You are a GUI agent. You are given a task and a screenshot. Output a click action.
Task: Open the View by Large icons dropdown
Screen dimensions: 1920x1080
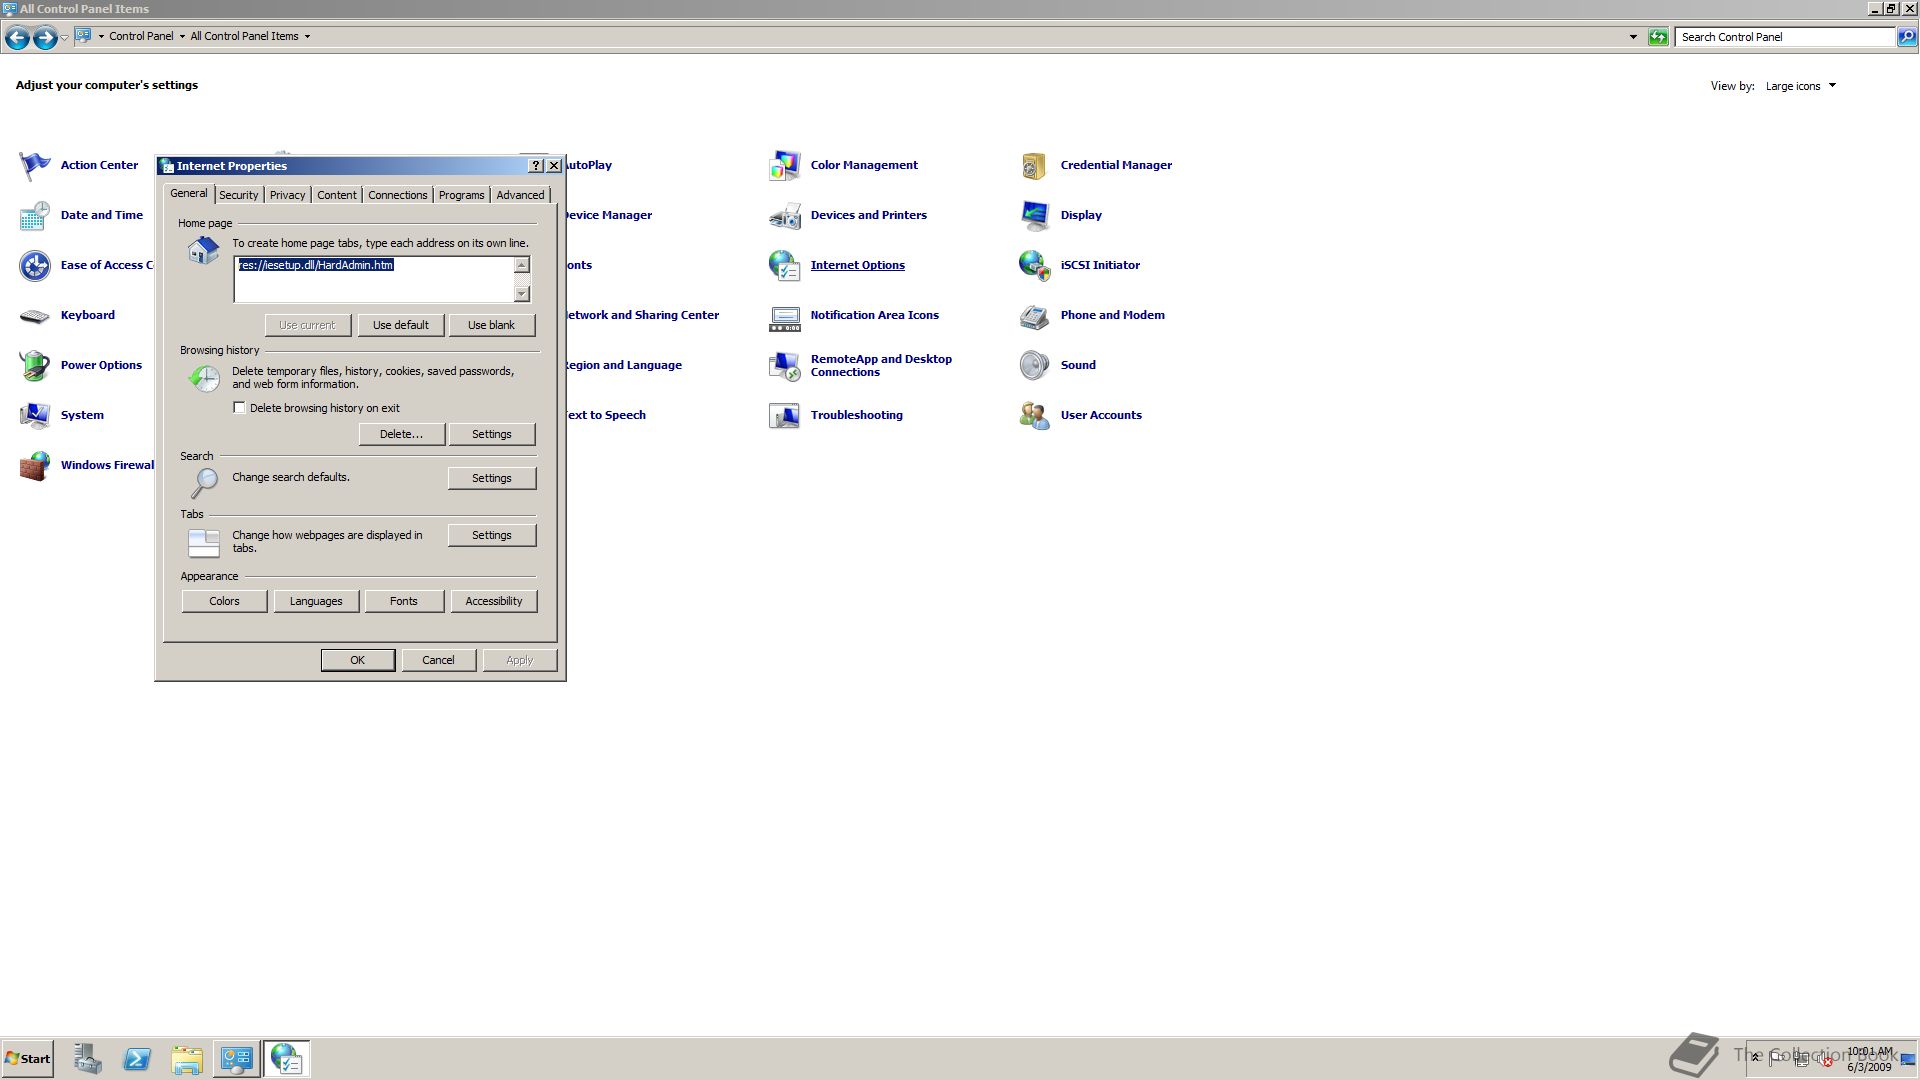click(1801, 86)
